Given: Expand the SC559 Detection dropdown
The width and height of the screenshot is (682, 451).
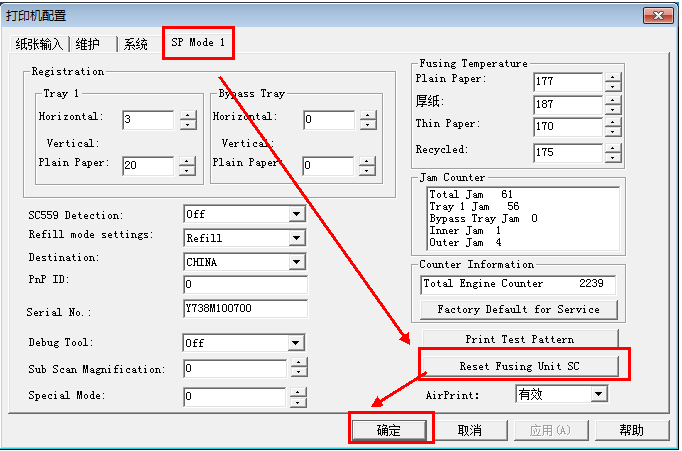Looking at the screenshot, I should 296,214.
